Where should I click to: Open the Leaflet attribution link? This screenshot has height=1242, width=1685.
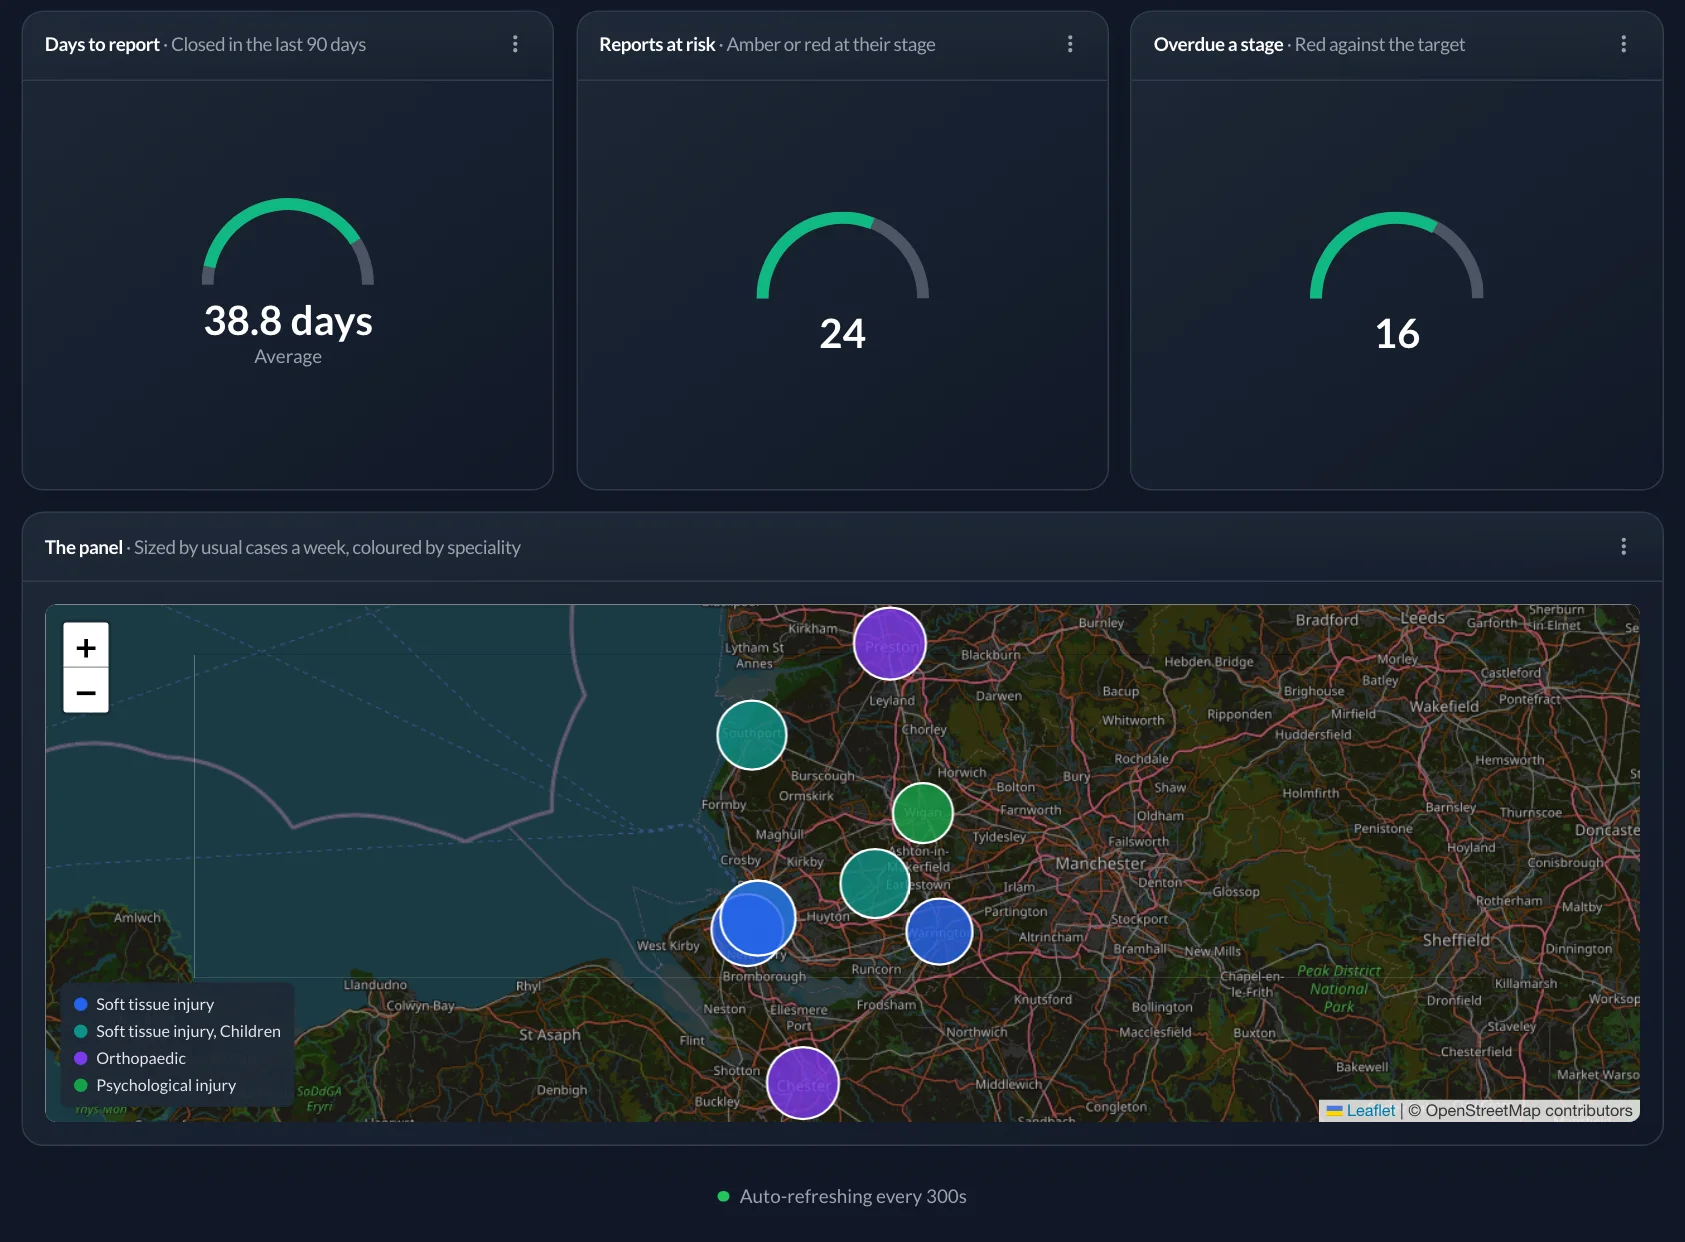(1370, 1110)
